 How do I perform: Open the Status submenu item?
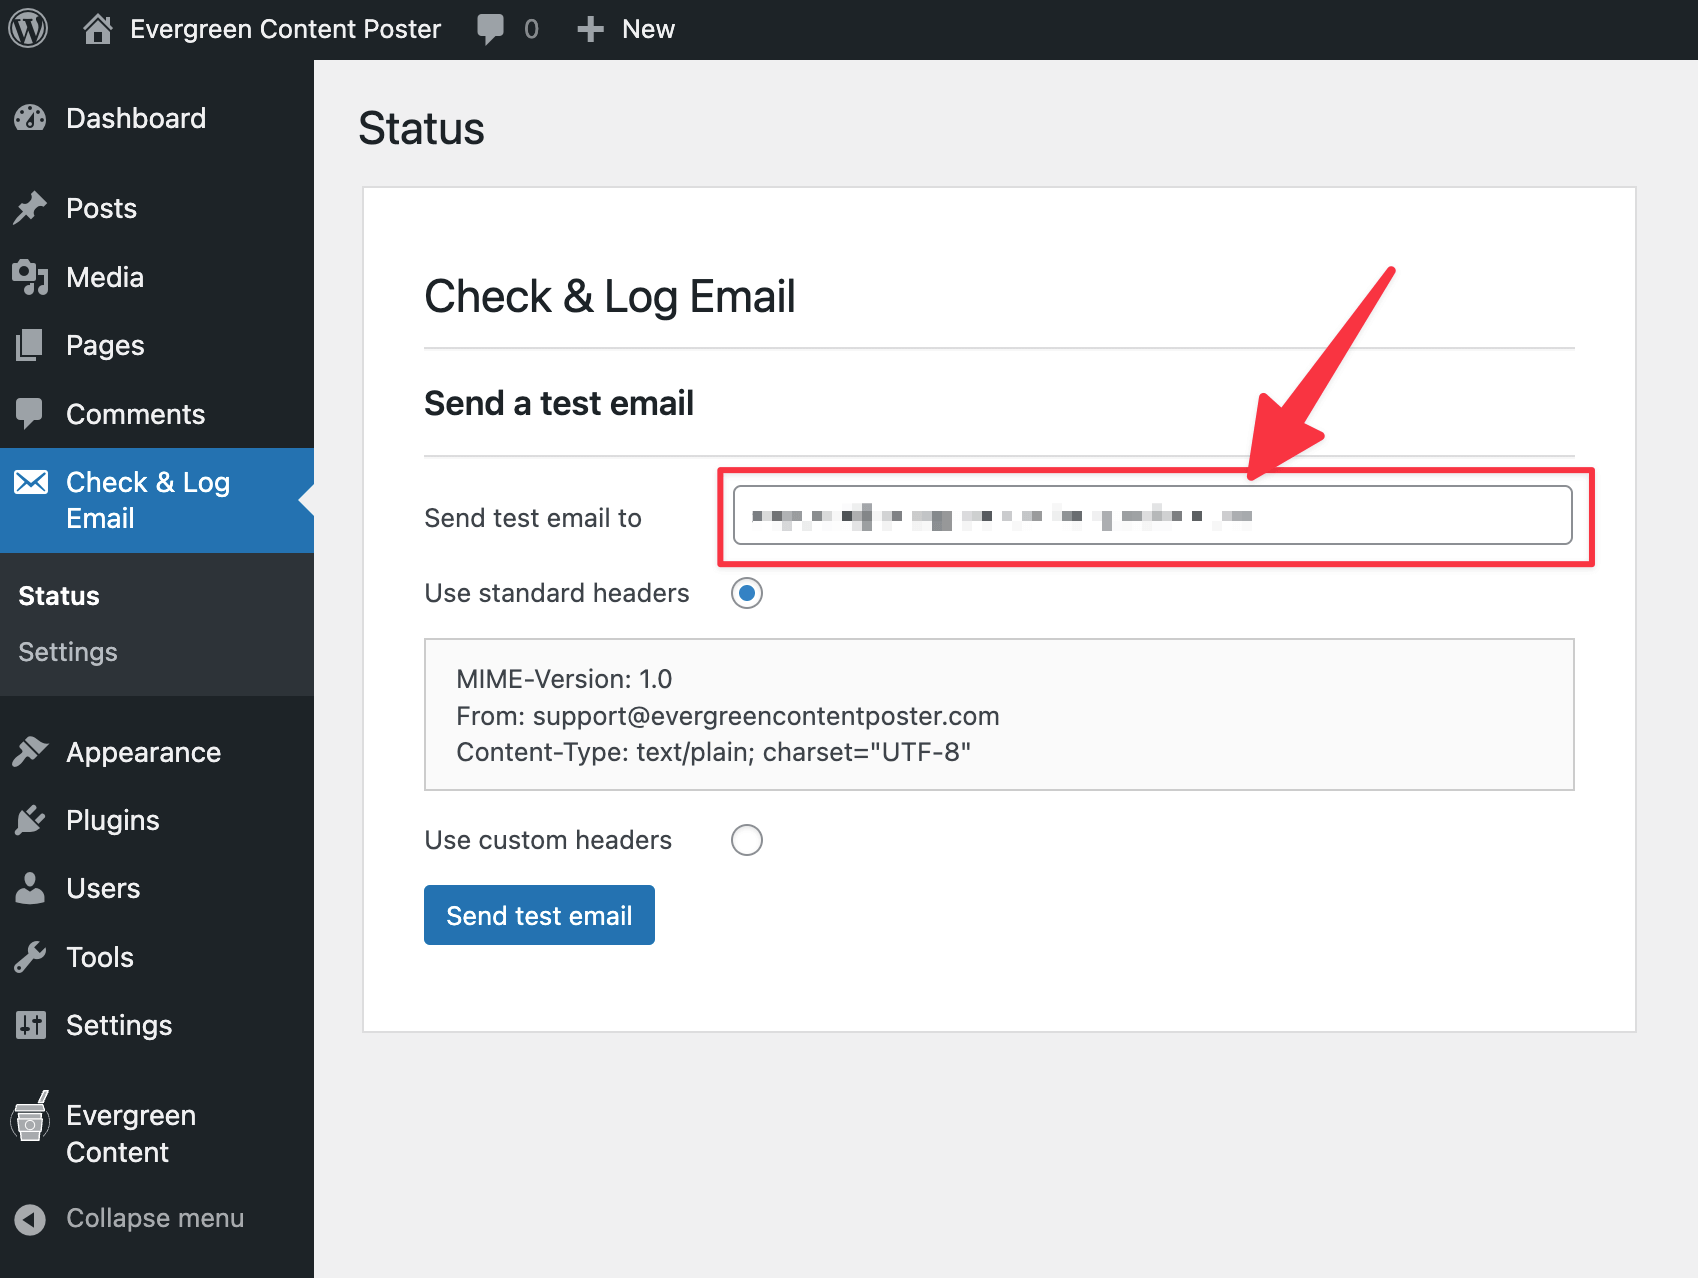pyautogui.click(x=59, y=596)
